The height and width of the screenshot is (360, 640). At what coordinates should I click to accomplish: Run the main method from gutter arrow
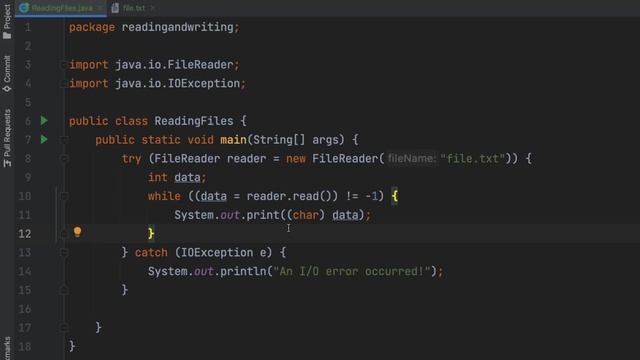click(44, 140)
